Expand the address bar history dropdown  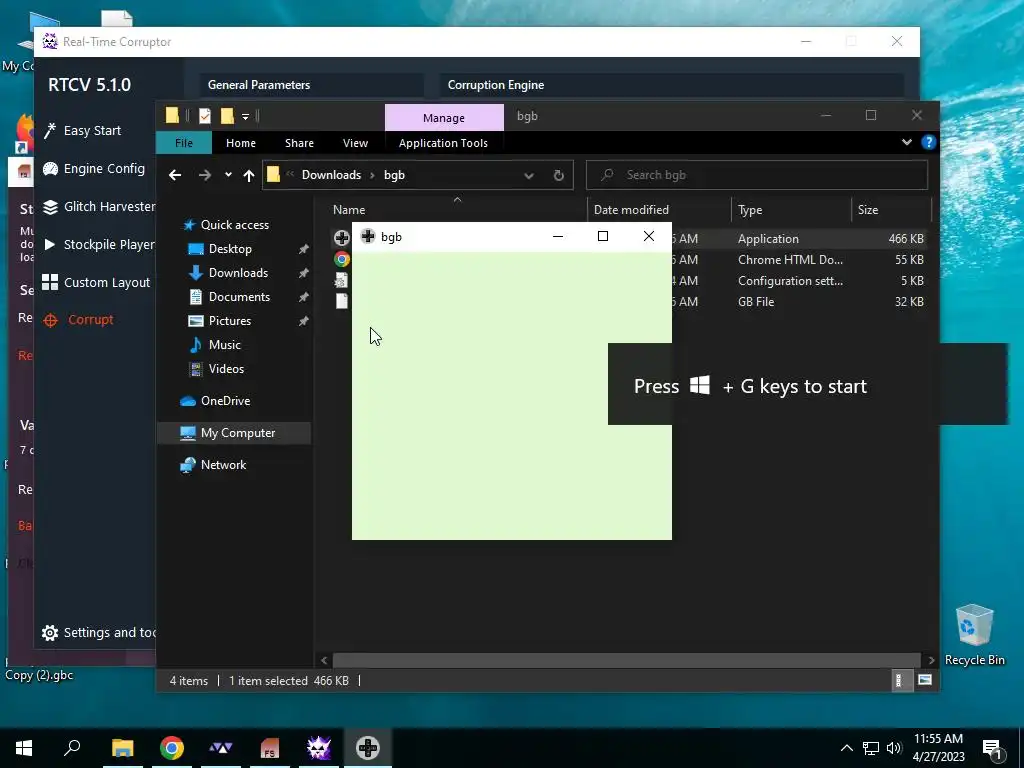tap(529, 175)
